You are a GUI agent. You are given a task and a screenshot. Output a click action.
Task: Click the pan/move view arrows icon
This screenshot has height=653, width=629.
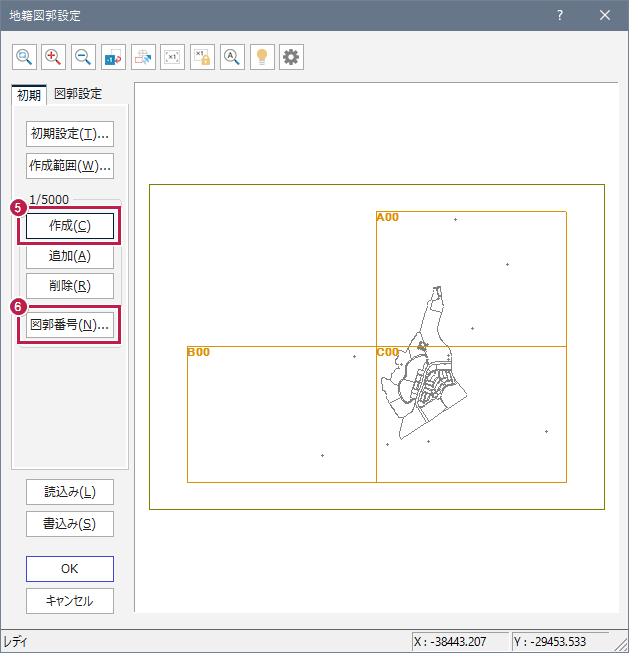click(x=143, y=57)
